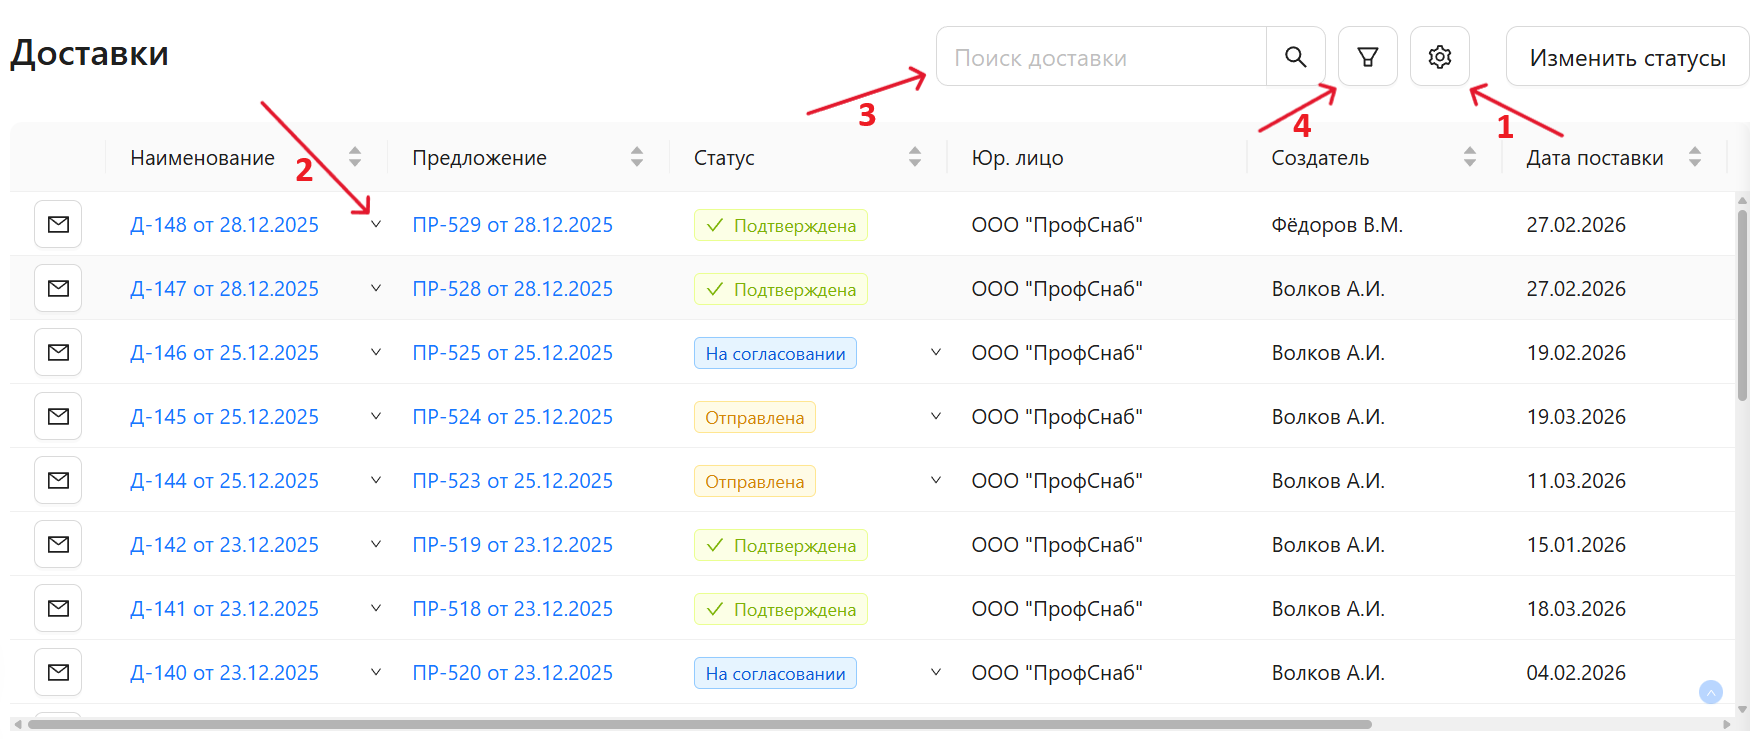The width and height of the screenshot is (1759, 739).
Task: Click envelope icon for delivery Д-148
Action: pyautogui.click(x=58, y=224)
